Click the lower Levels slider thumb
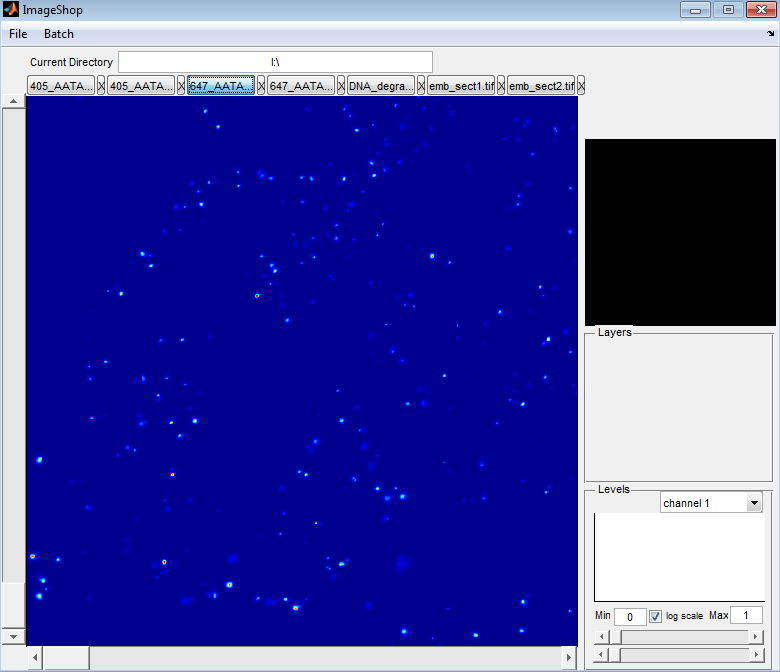The height and width of the screenshot is (672, 780). pyautogui.click(x=615, y=655)
